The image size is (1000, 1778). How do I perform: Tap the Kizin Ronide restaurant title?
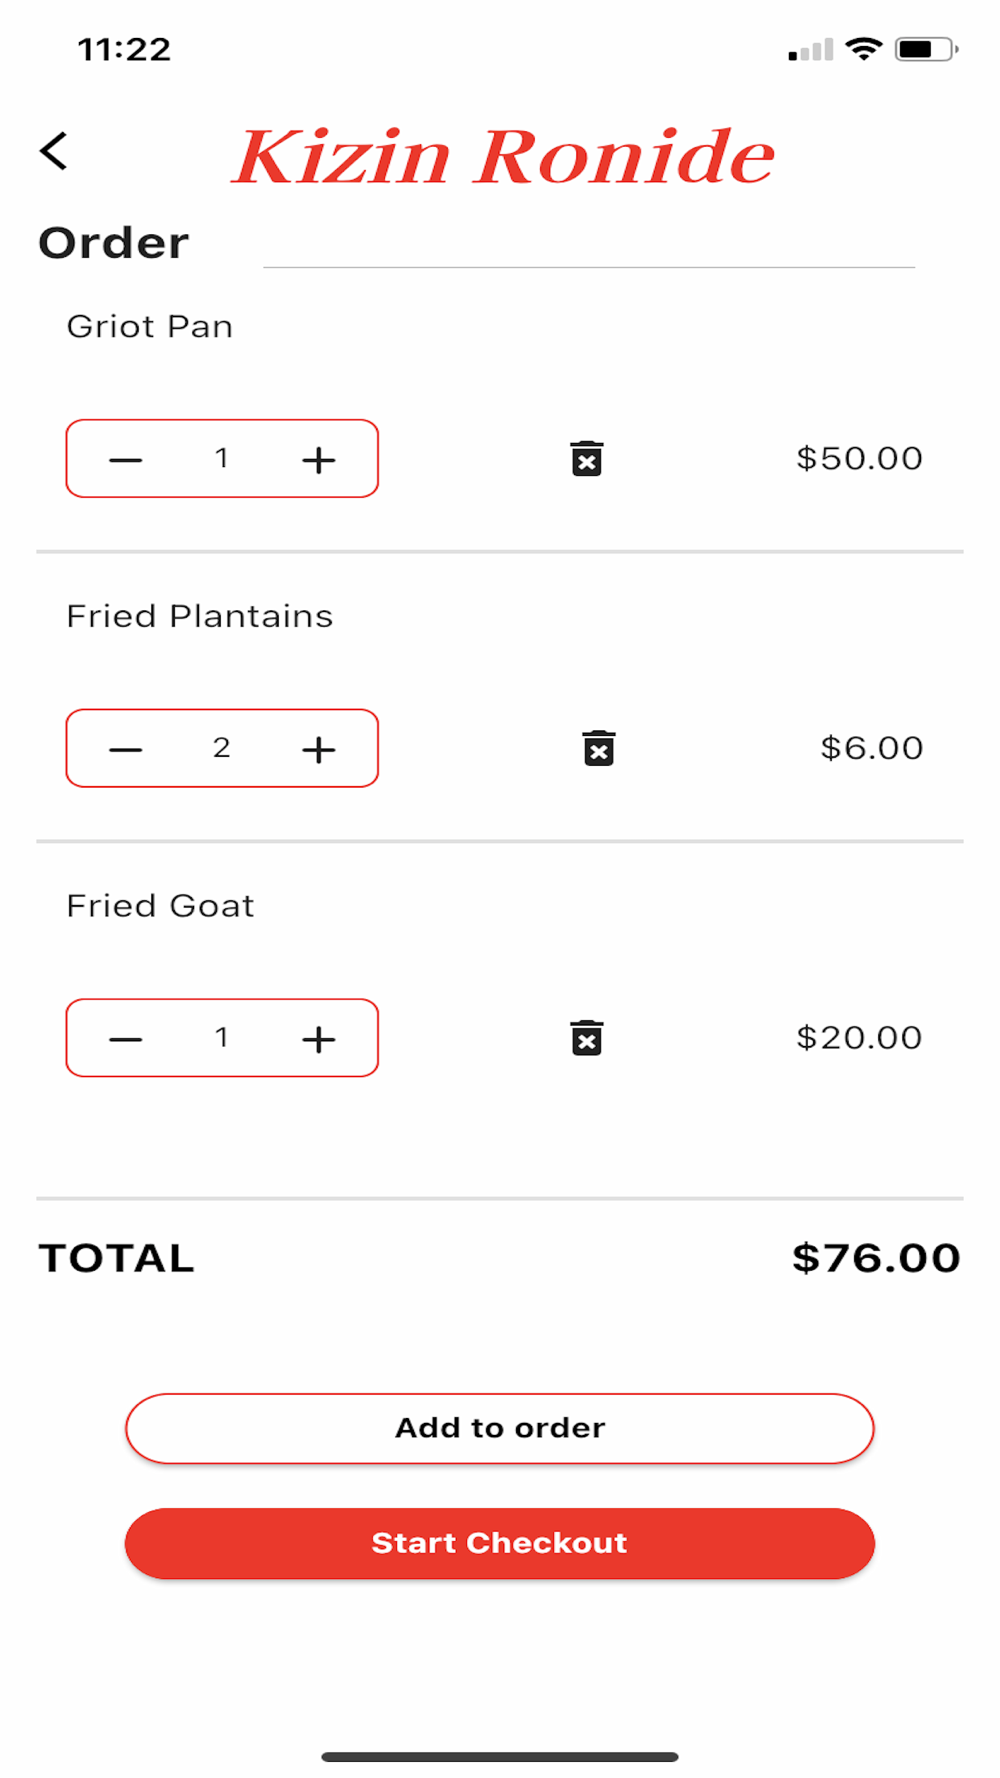tap(503, 157)
